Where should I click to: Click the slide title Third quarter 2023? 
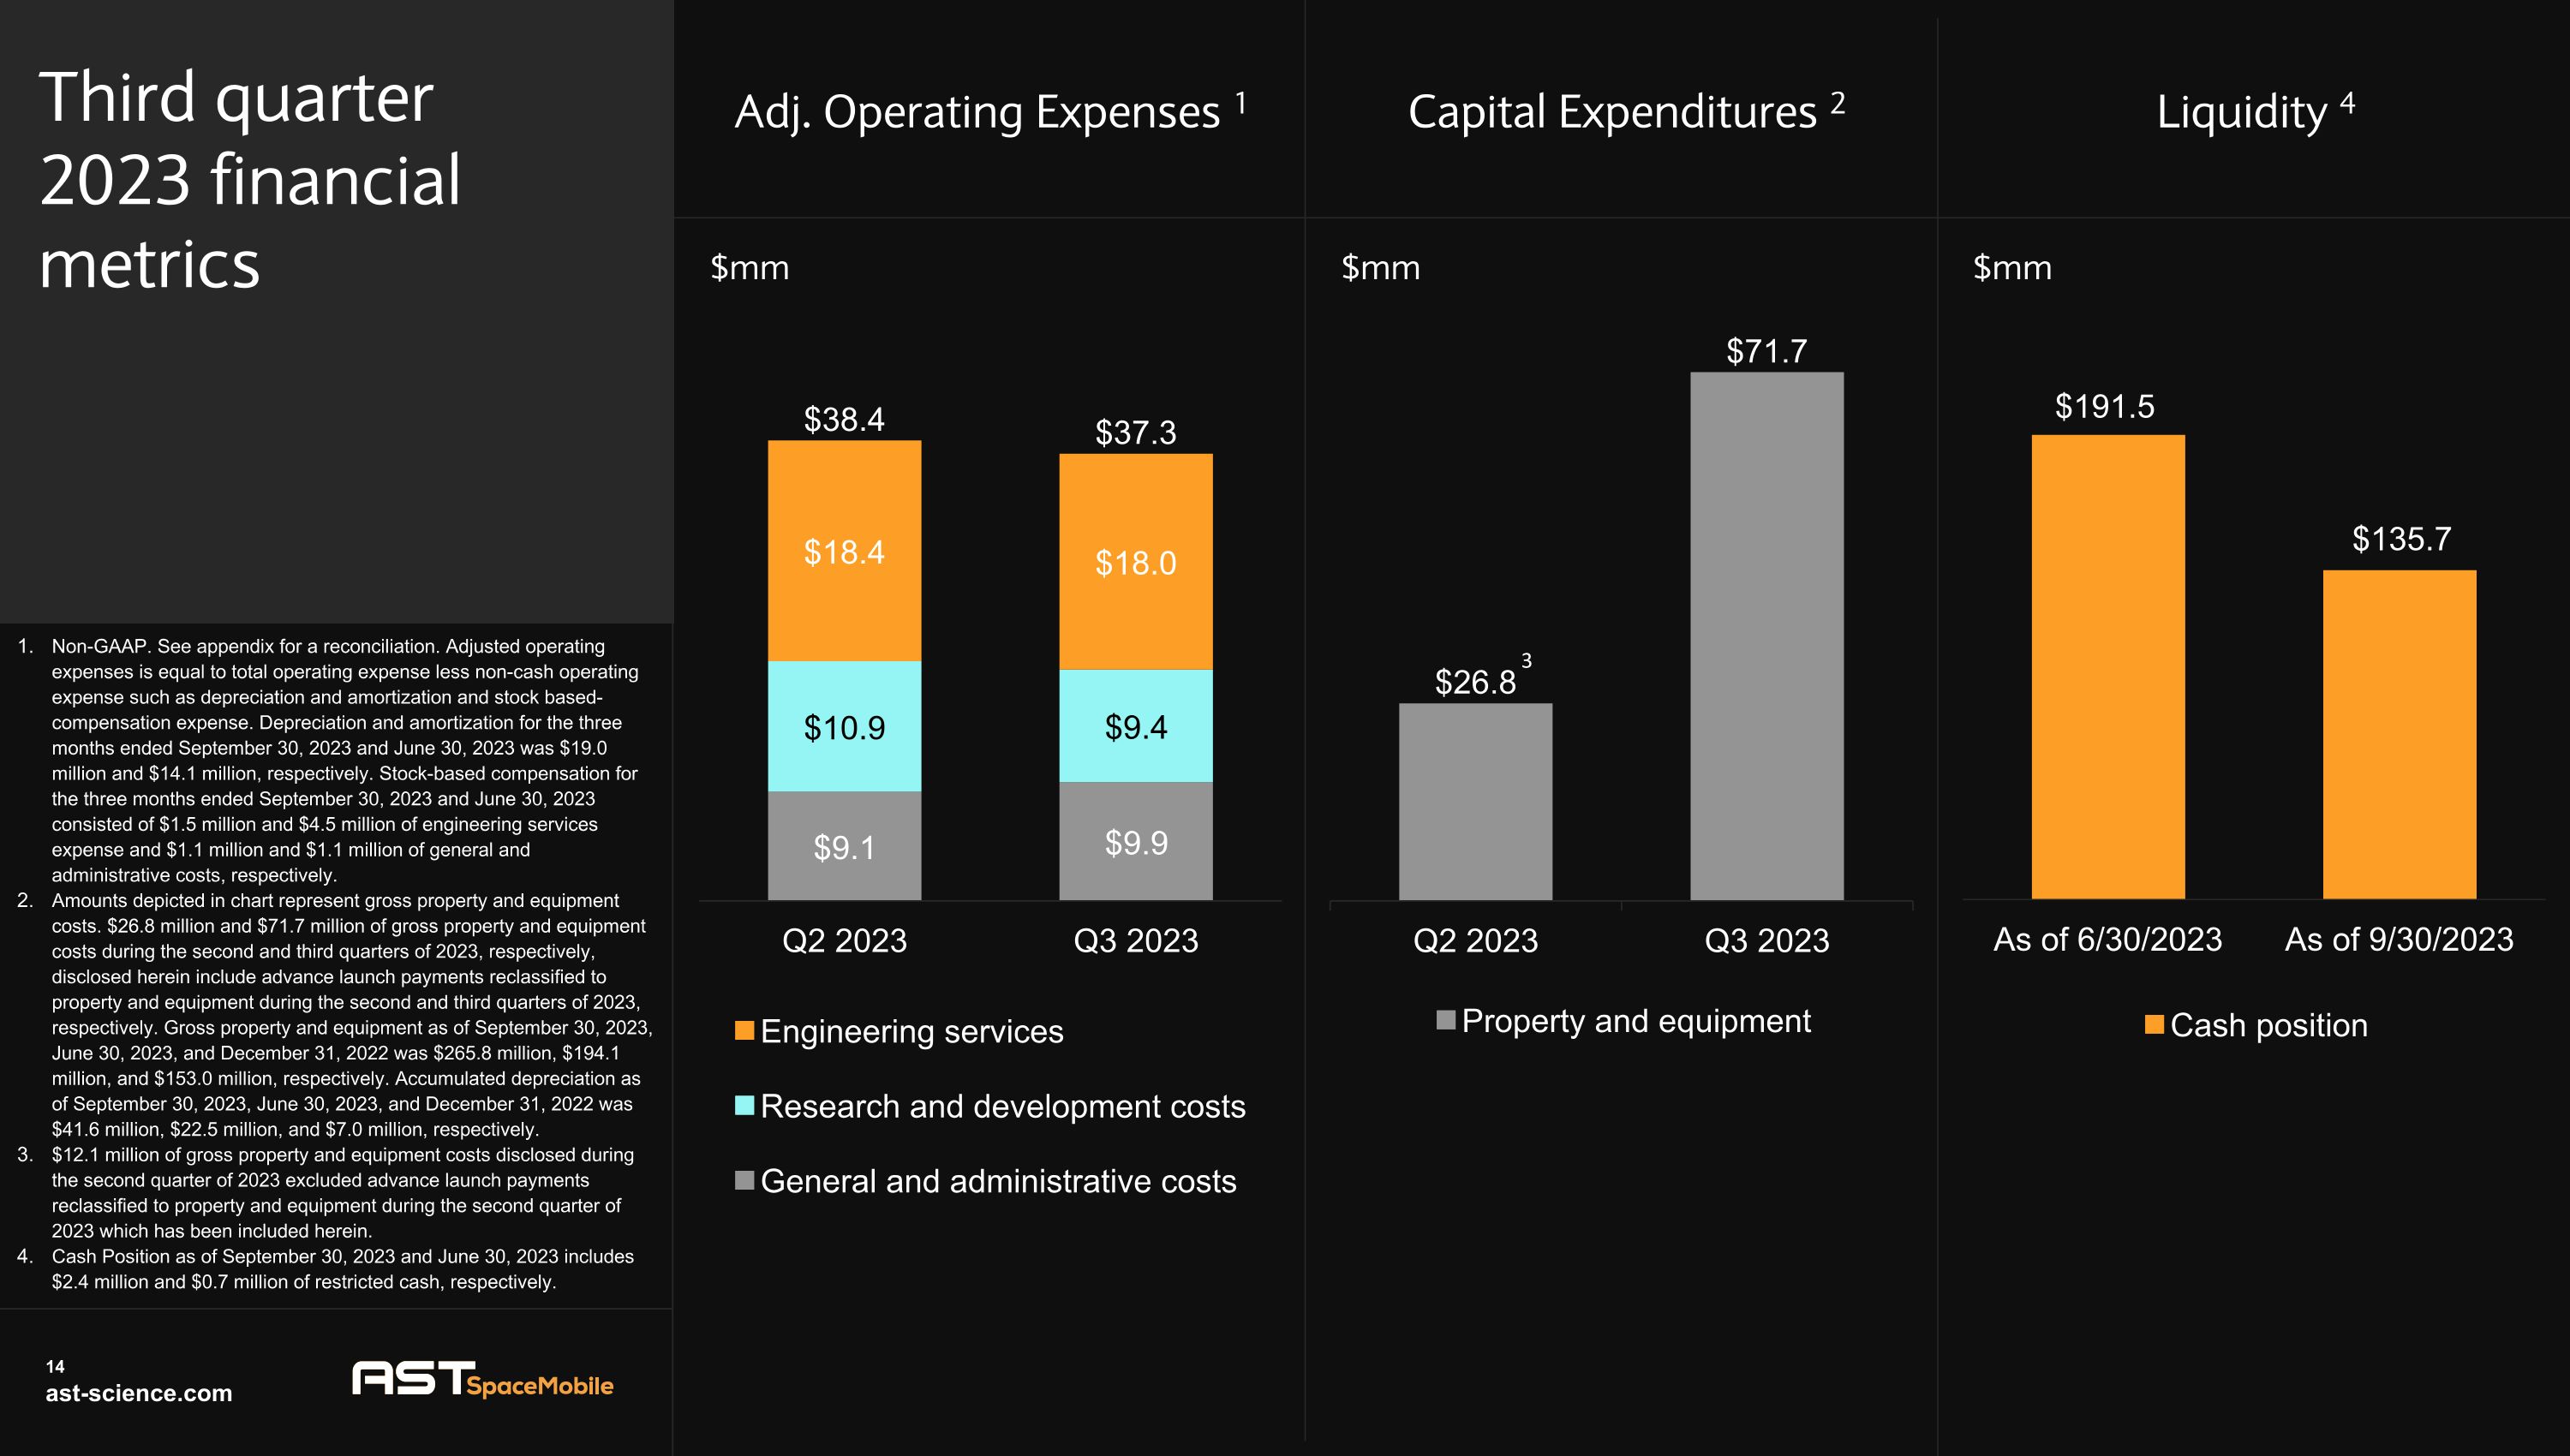pyautogui.click(x=250, y=180)
